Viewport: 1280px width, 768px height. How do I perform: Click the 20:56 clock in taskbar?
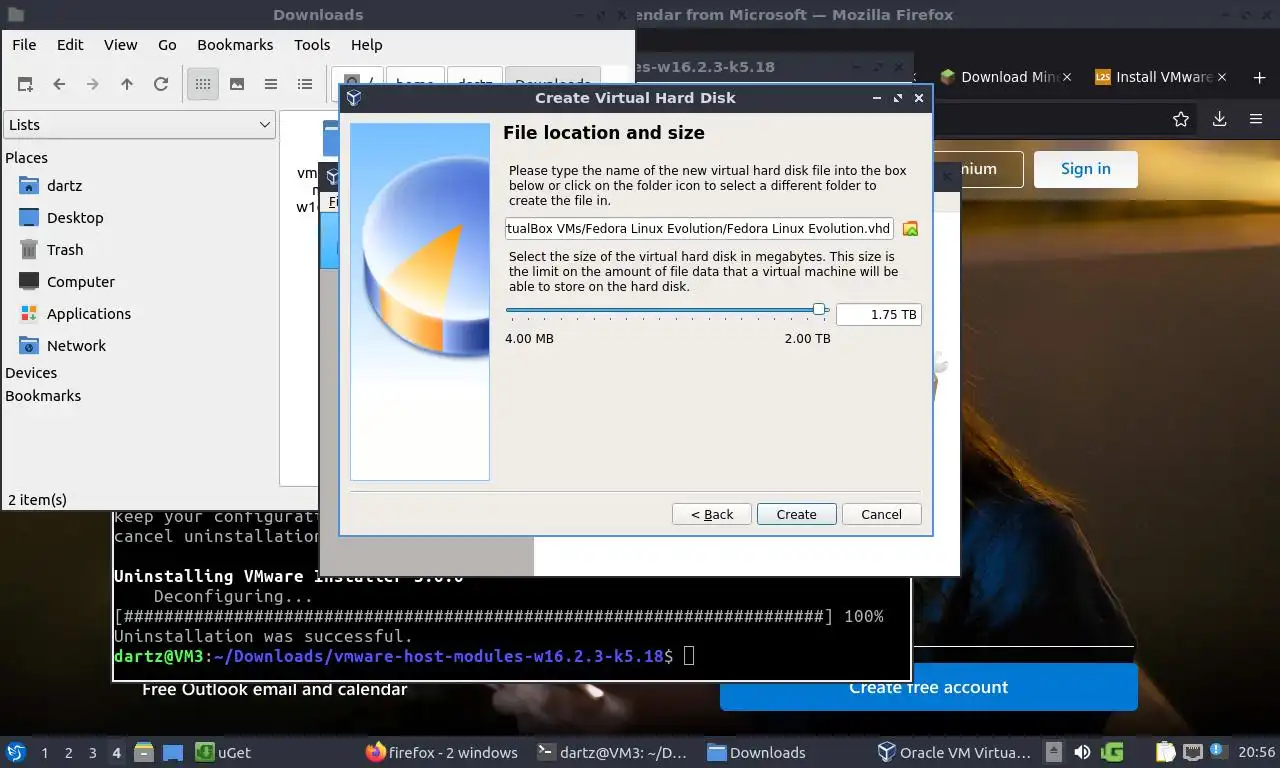[1256, 752]
